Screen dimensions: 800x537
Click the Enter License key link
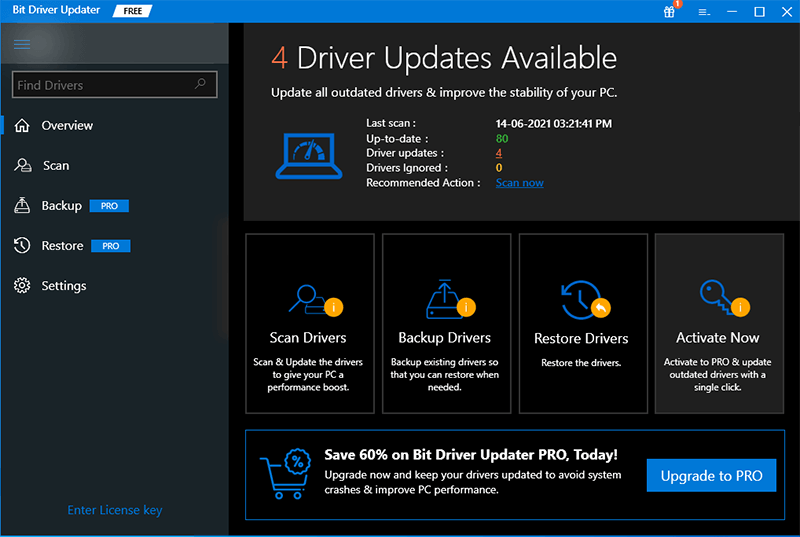(x=114, y=510)
